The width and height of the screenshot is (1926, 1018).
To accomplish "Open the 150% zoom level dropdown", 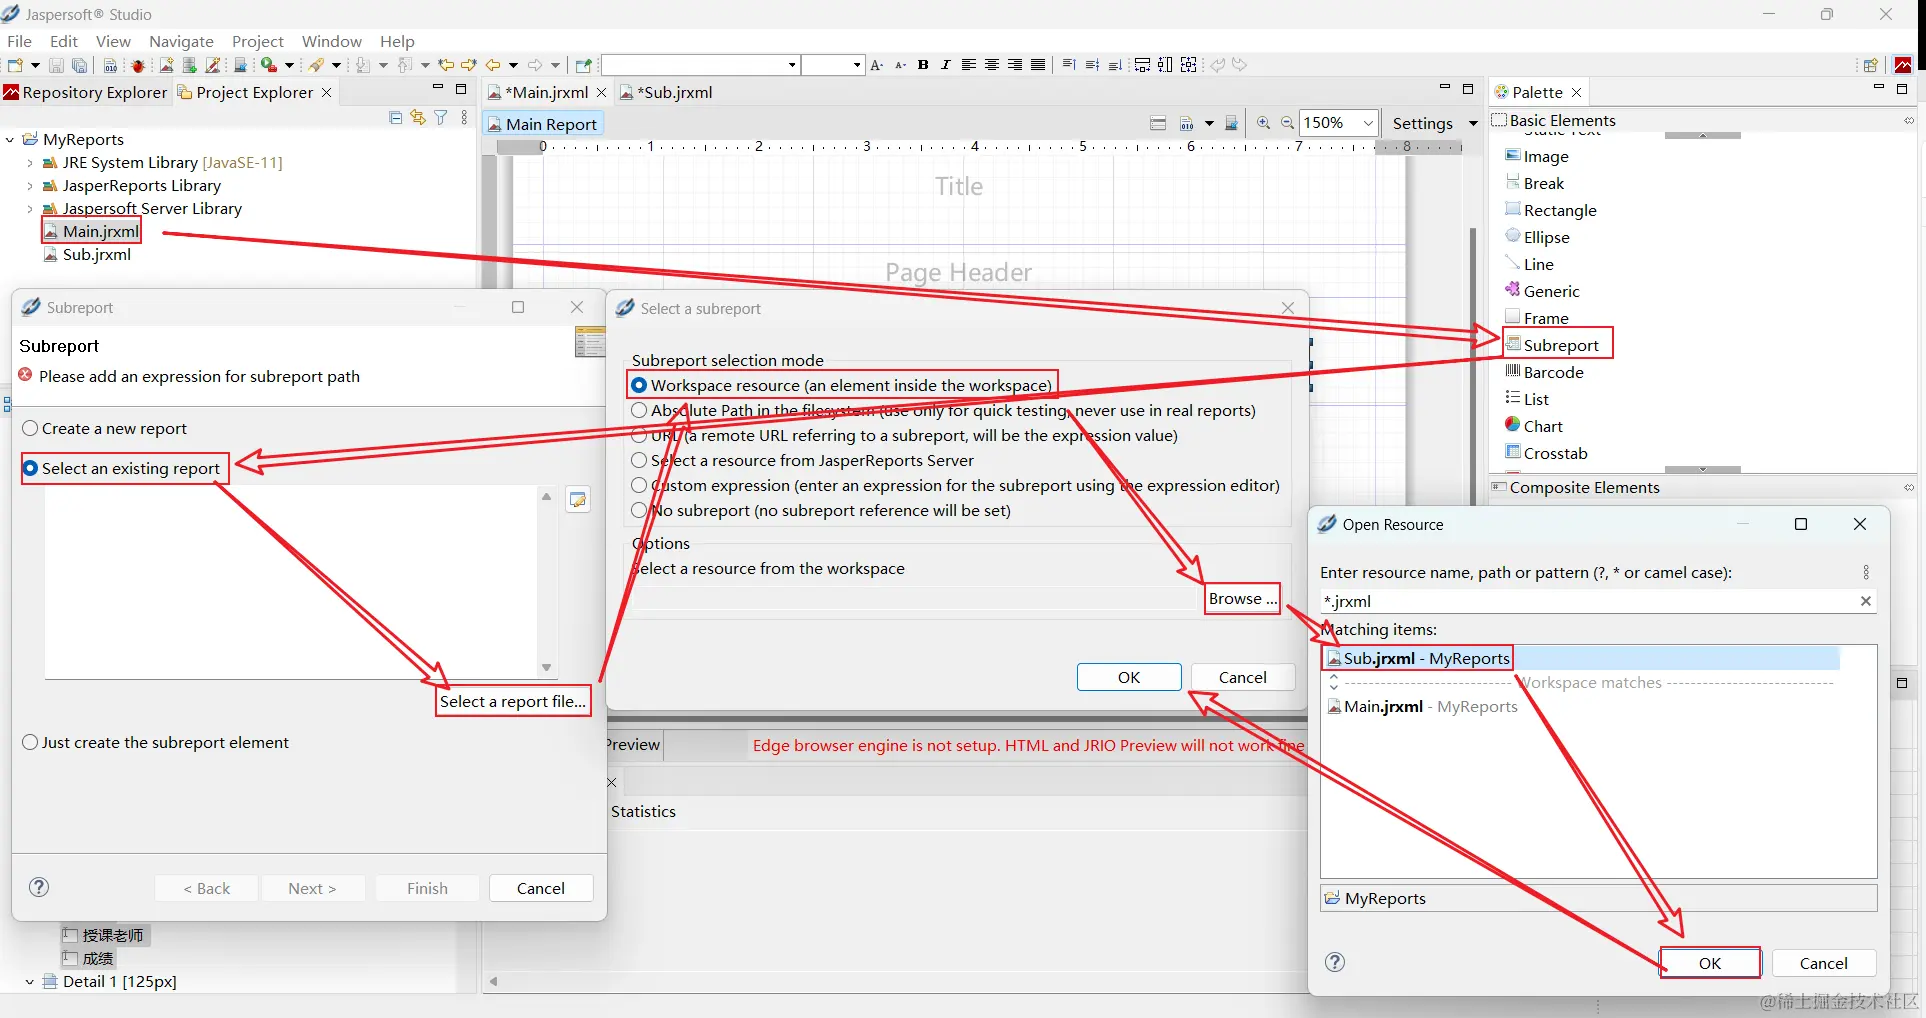I will click(1368, 123).
